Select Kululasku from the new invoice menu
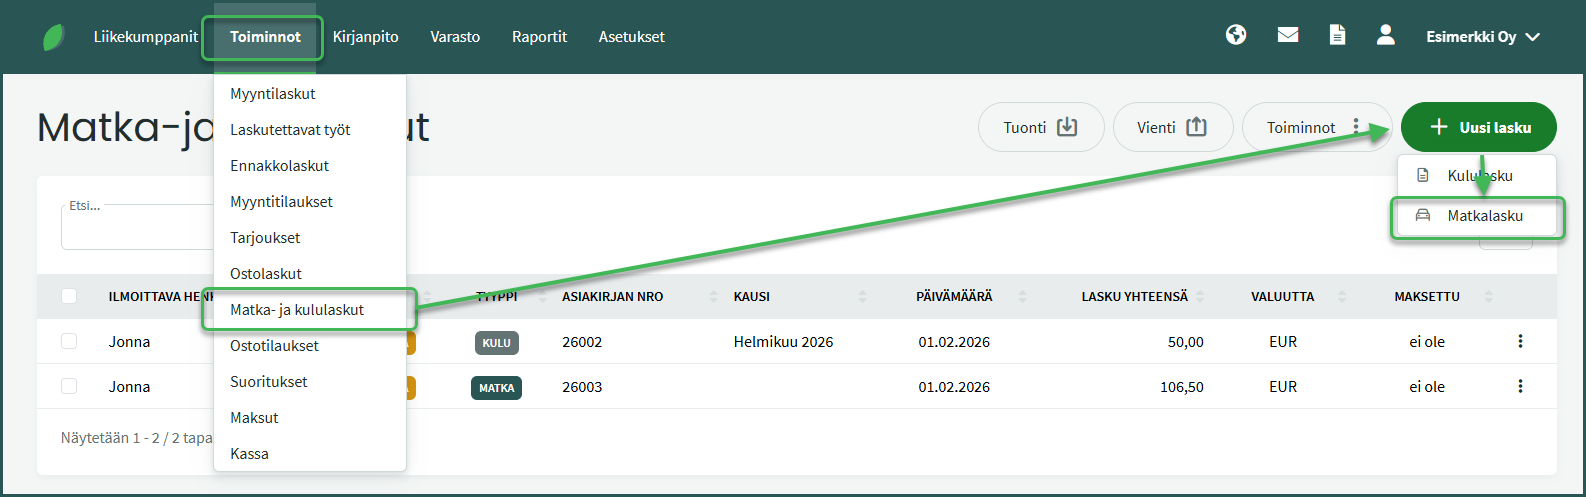 click(x=1479, y=176)
